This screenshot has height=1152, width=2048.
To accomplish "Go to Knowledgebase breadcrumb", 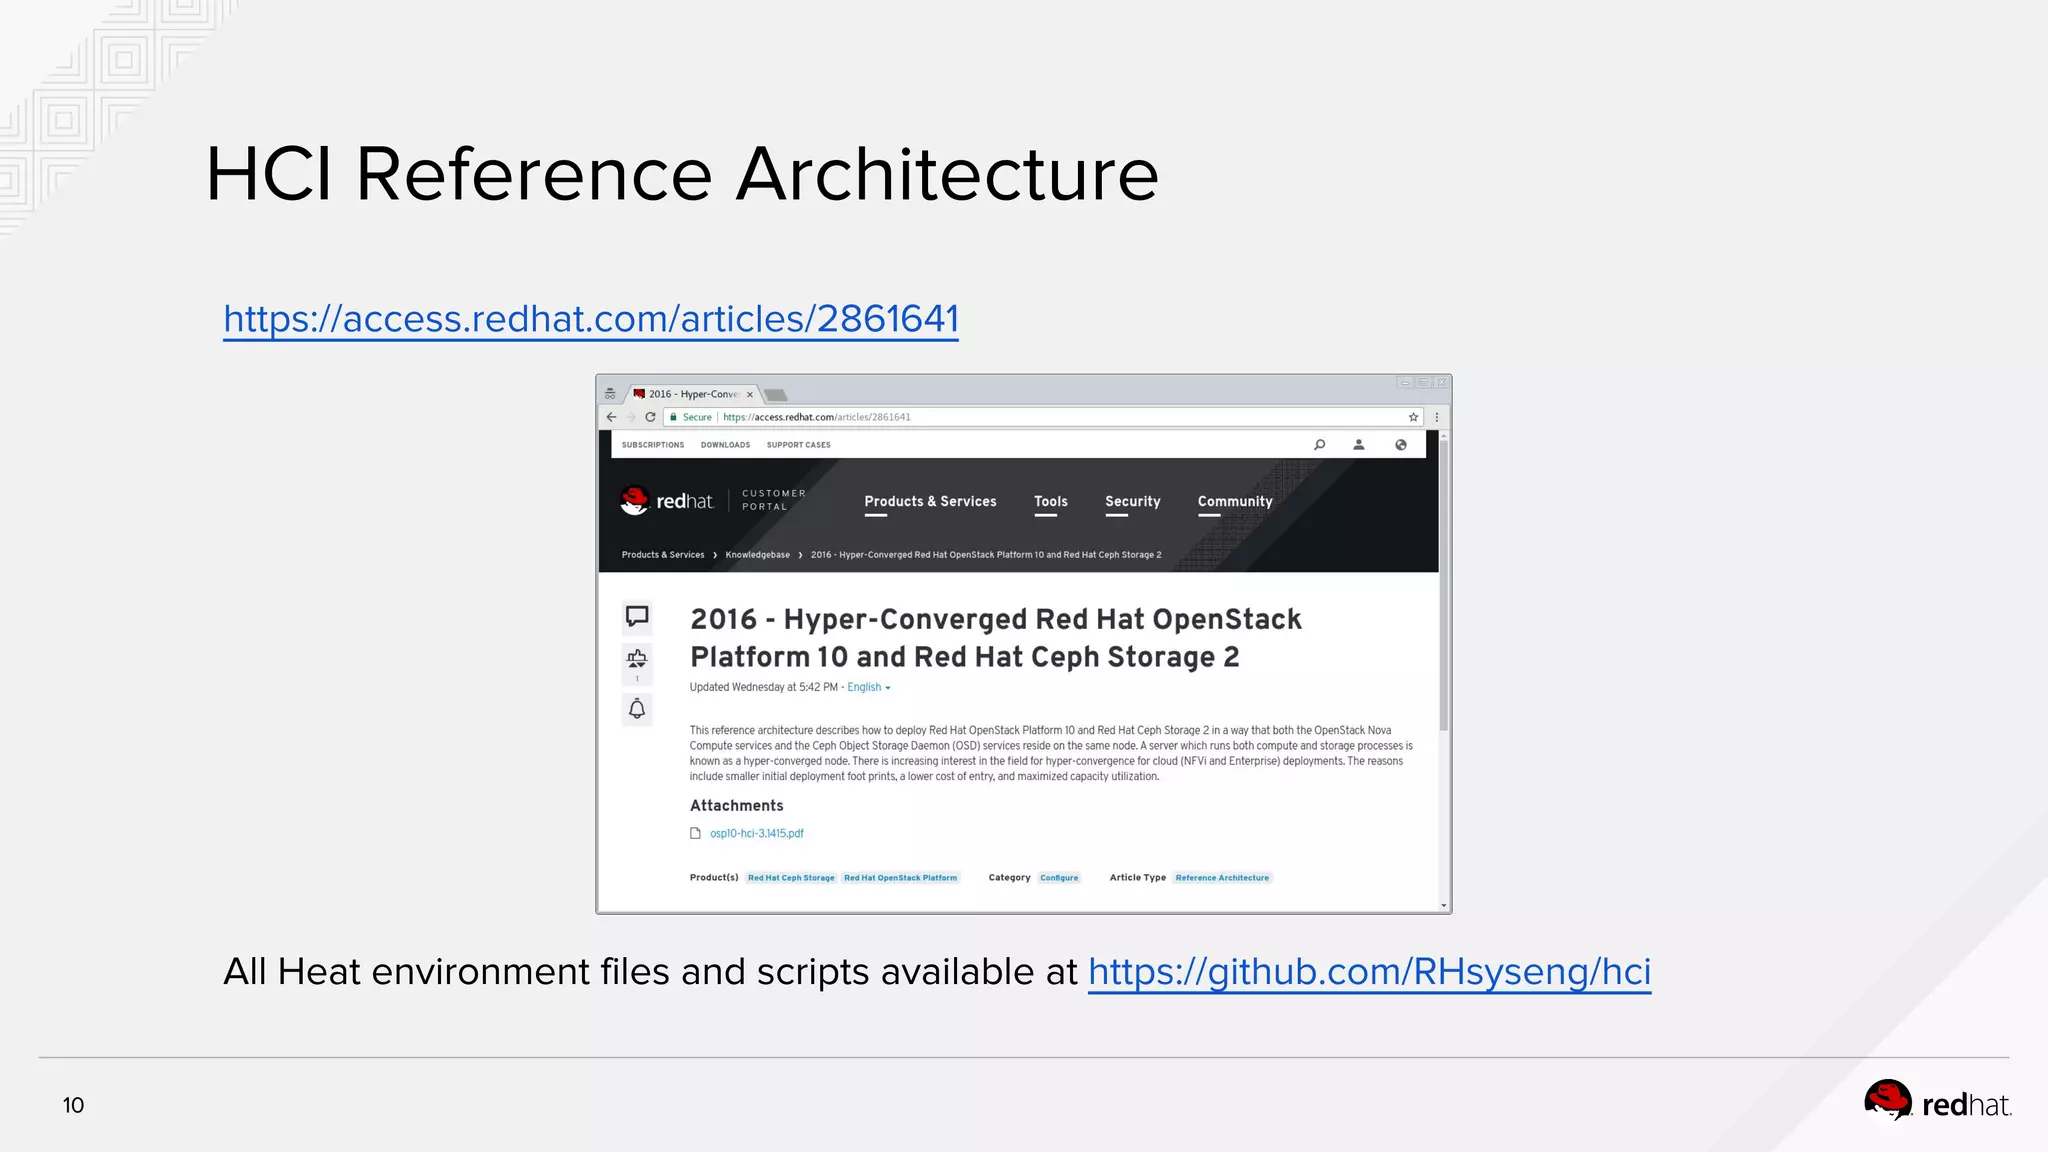I will (x=757, y=555).
